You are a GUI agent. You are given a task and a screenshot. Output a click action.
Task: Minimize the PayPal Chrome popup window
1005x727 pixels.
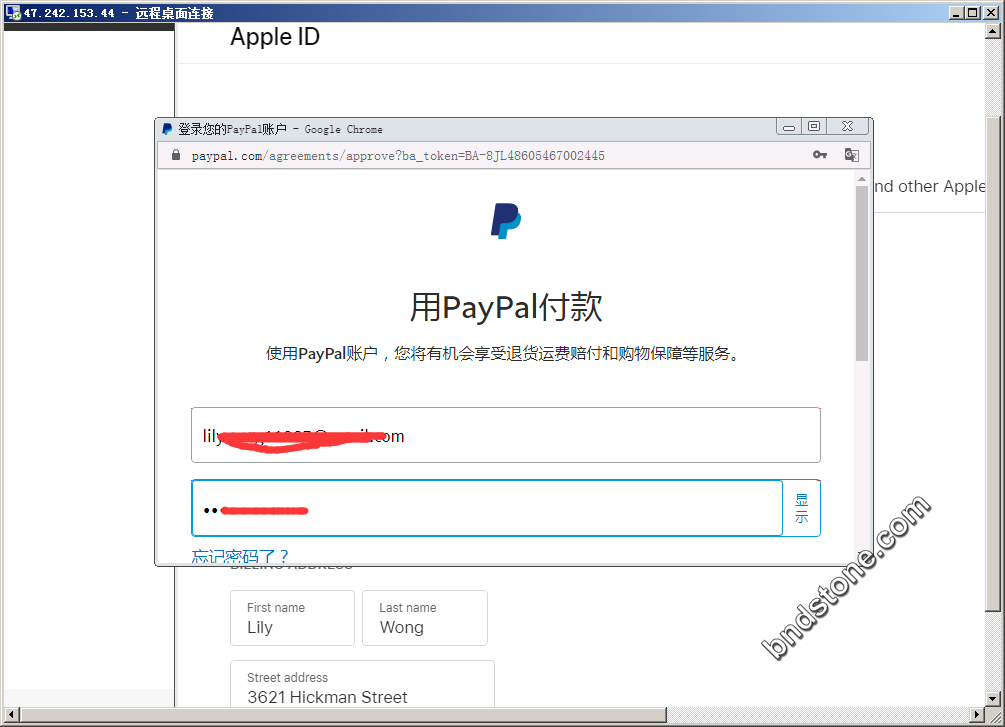tap(789, 127)
